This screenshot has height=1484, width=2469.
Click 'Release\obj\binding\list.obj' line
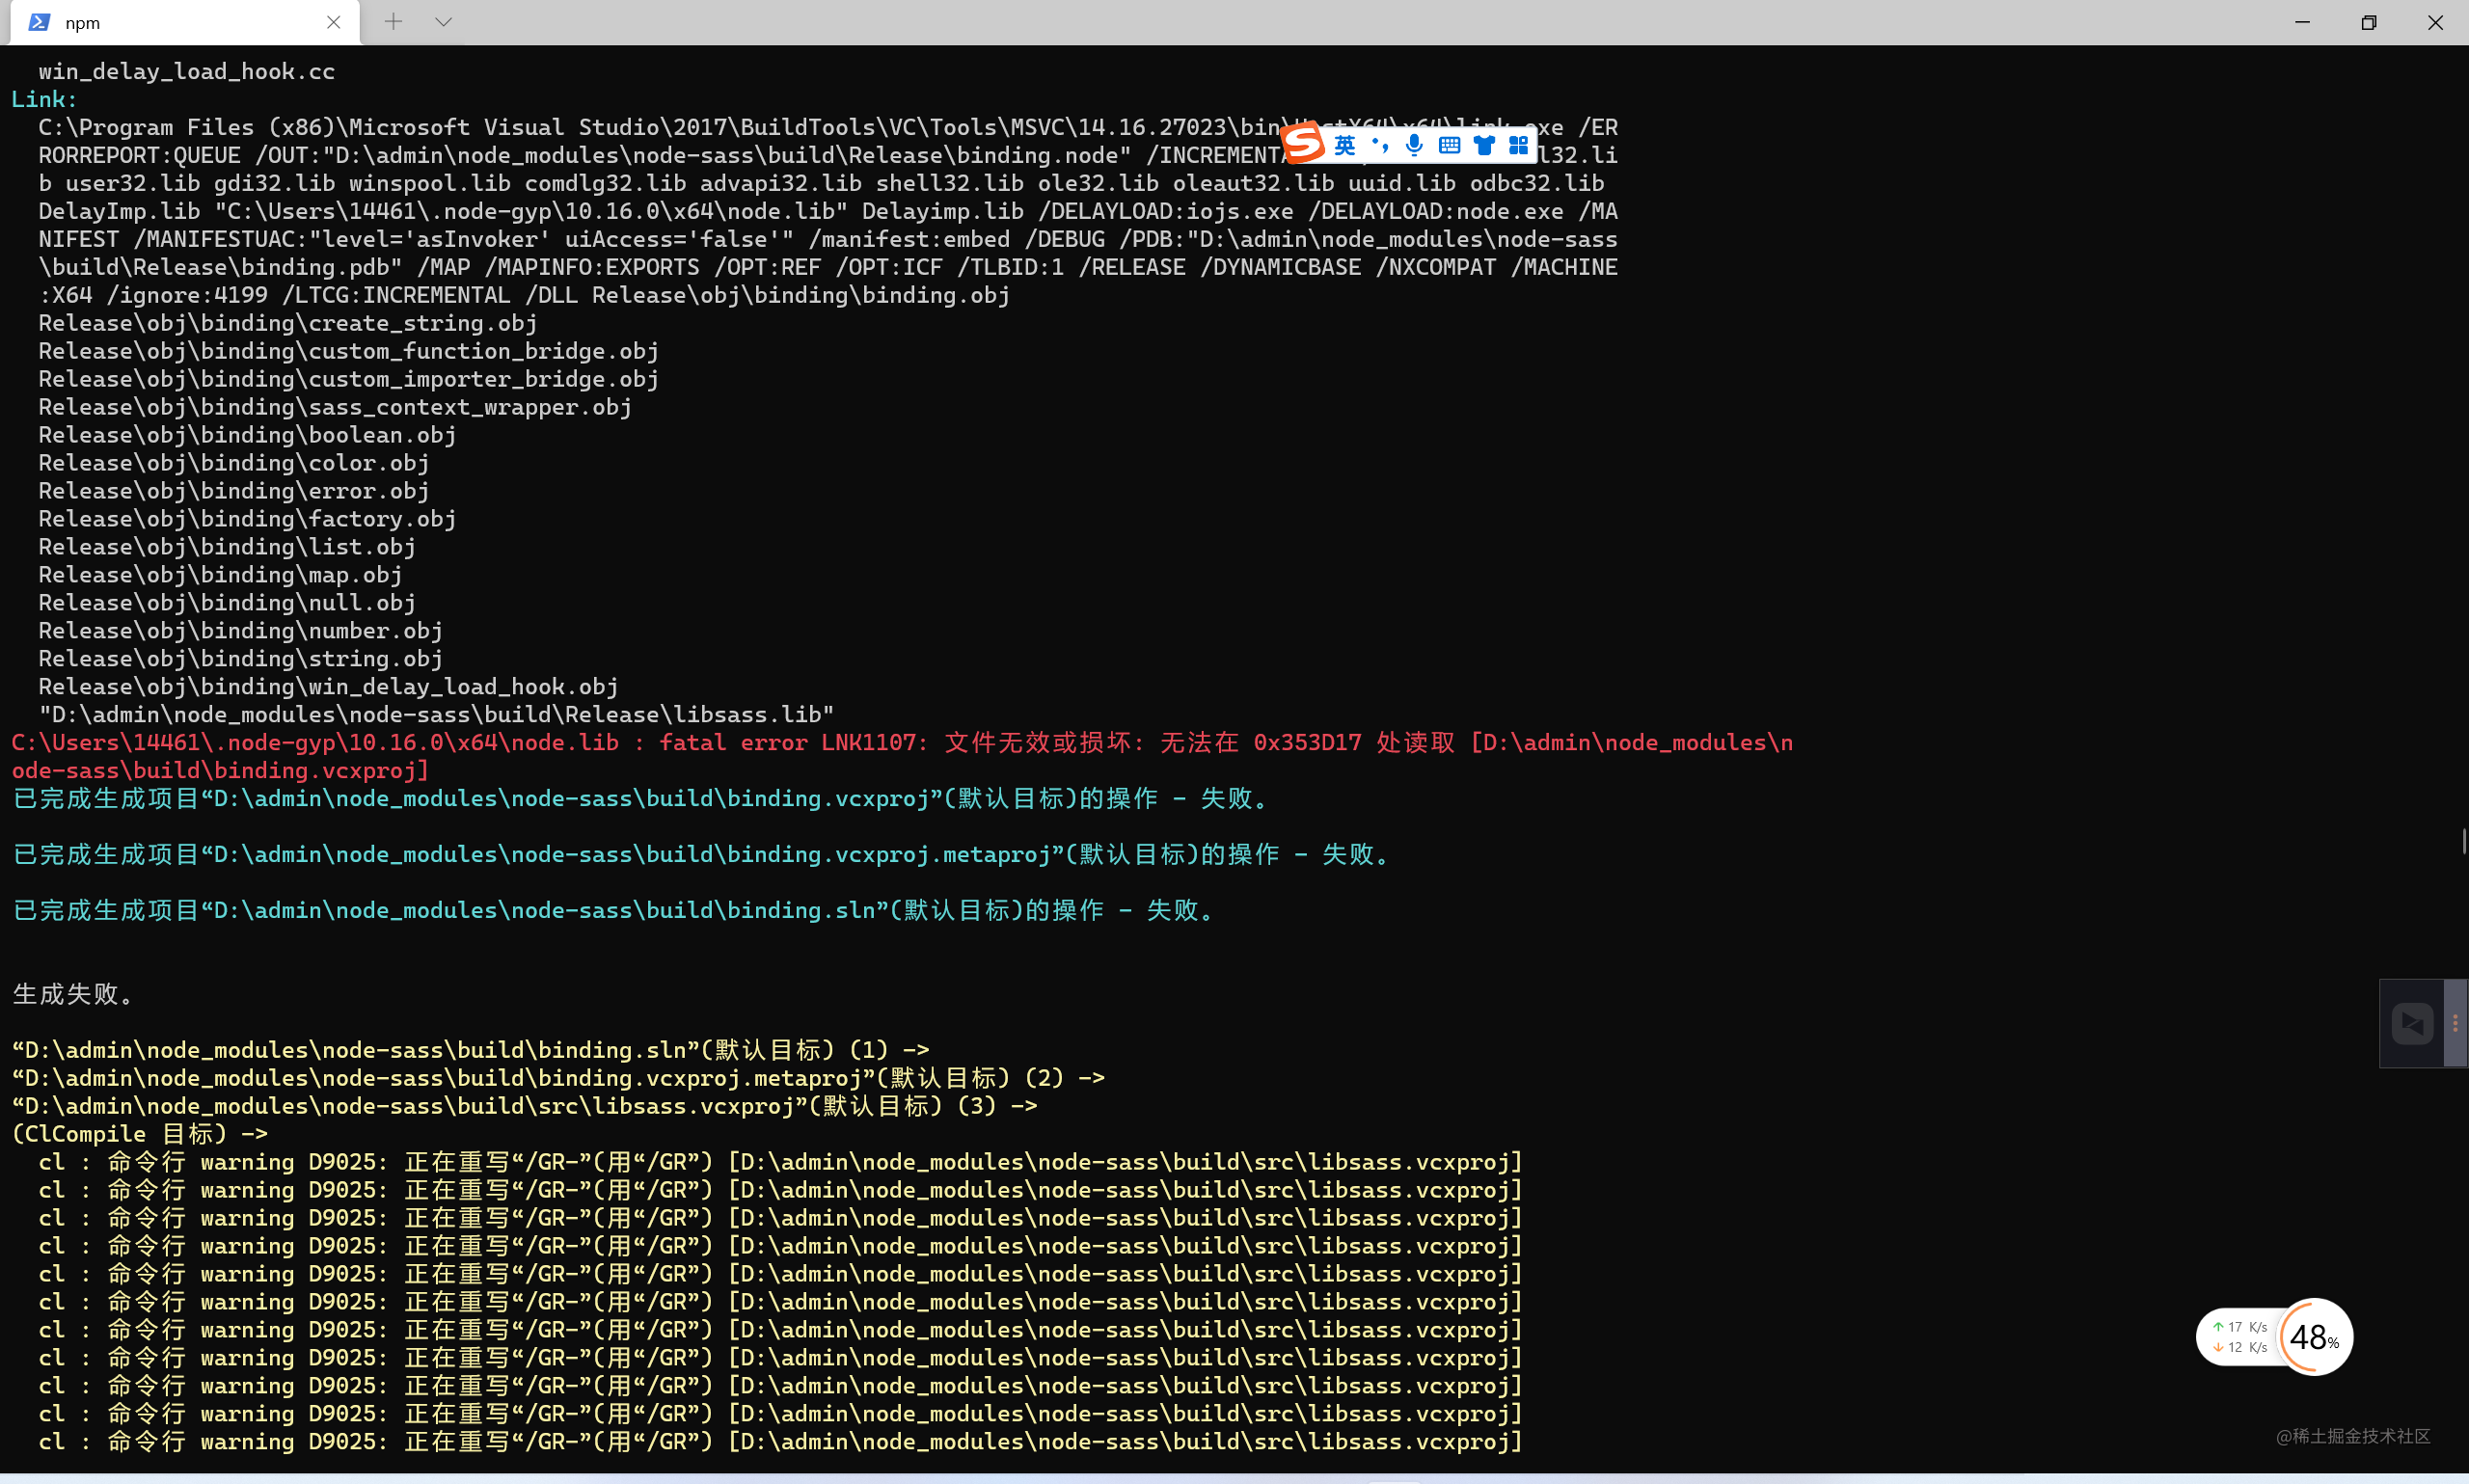point(227,547)
